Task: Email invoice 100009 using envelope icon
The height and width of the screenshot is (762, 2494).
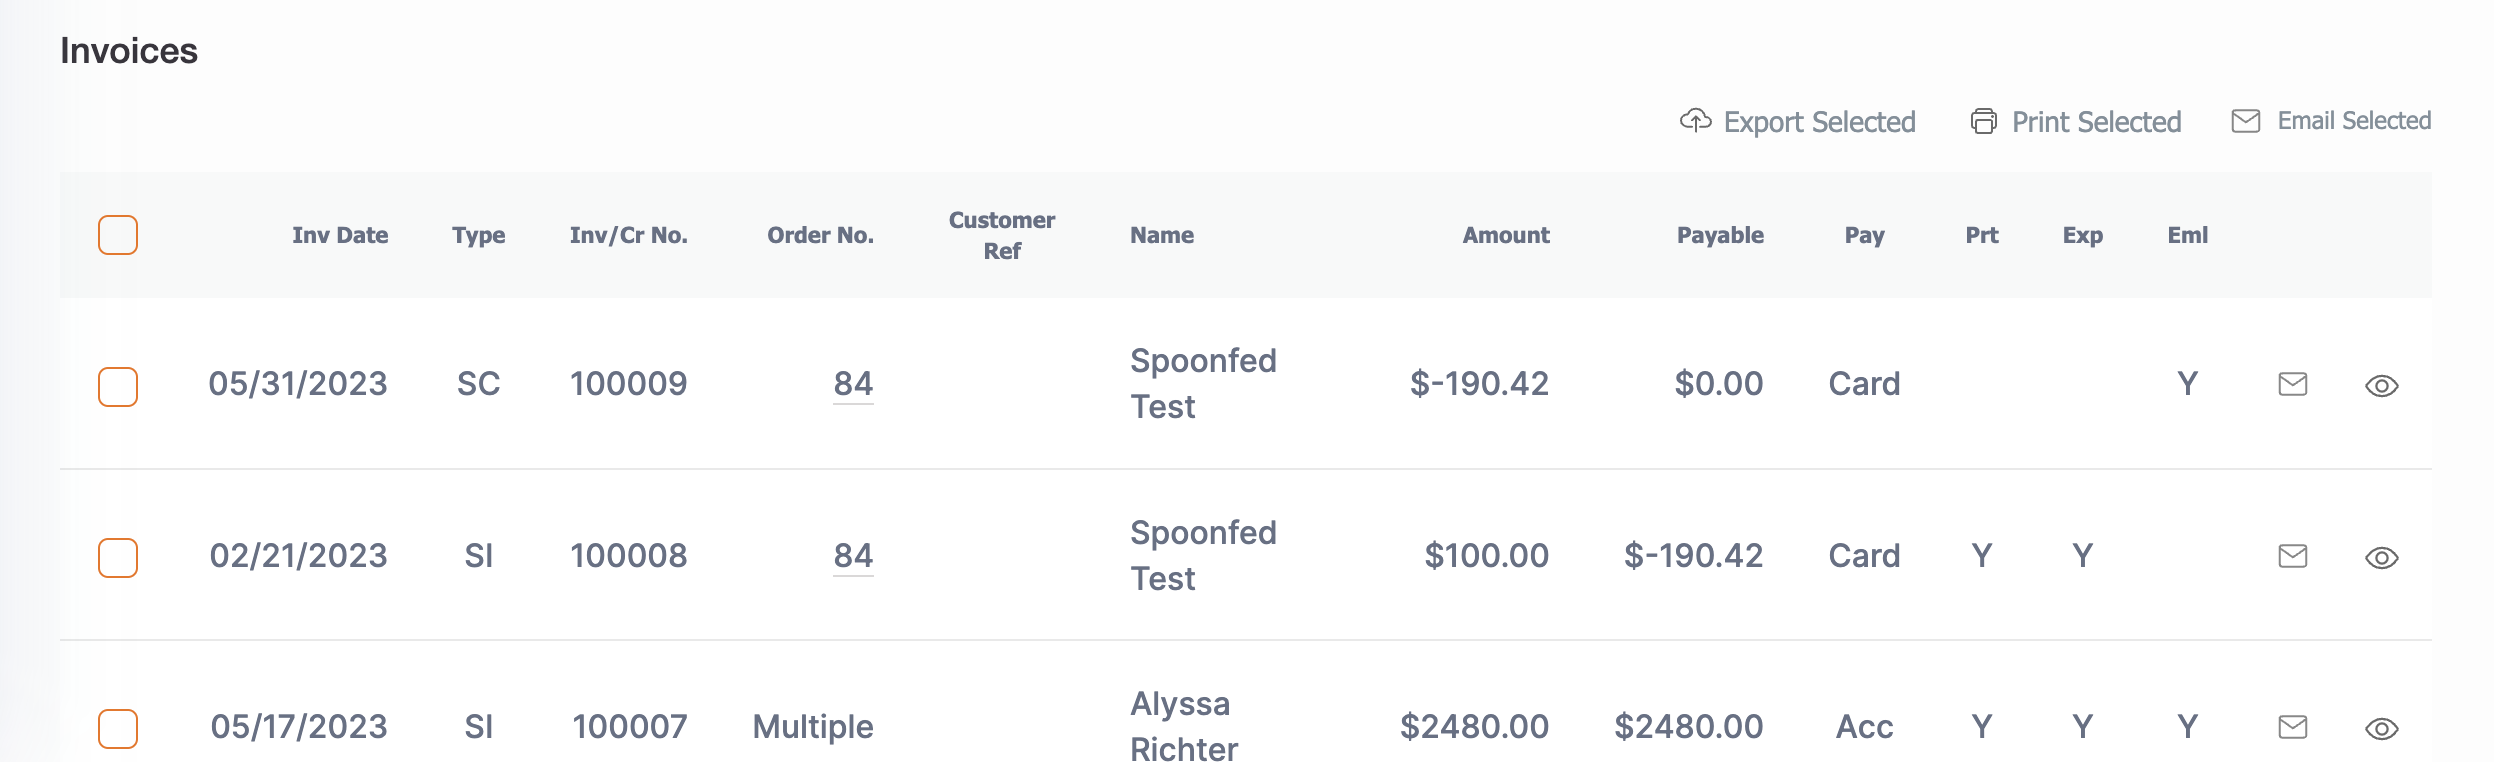Action: (2293, 384)
